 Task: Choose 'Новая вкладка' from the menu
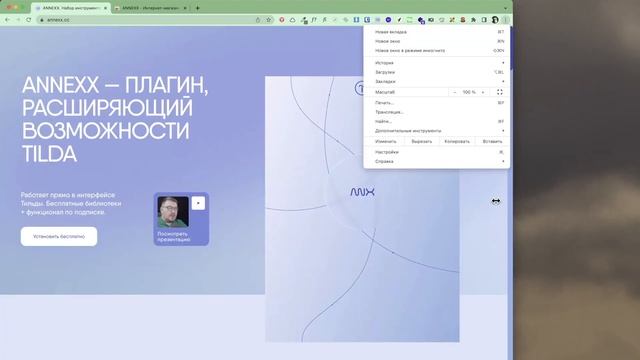[437, 32]
